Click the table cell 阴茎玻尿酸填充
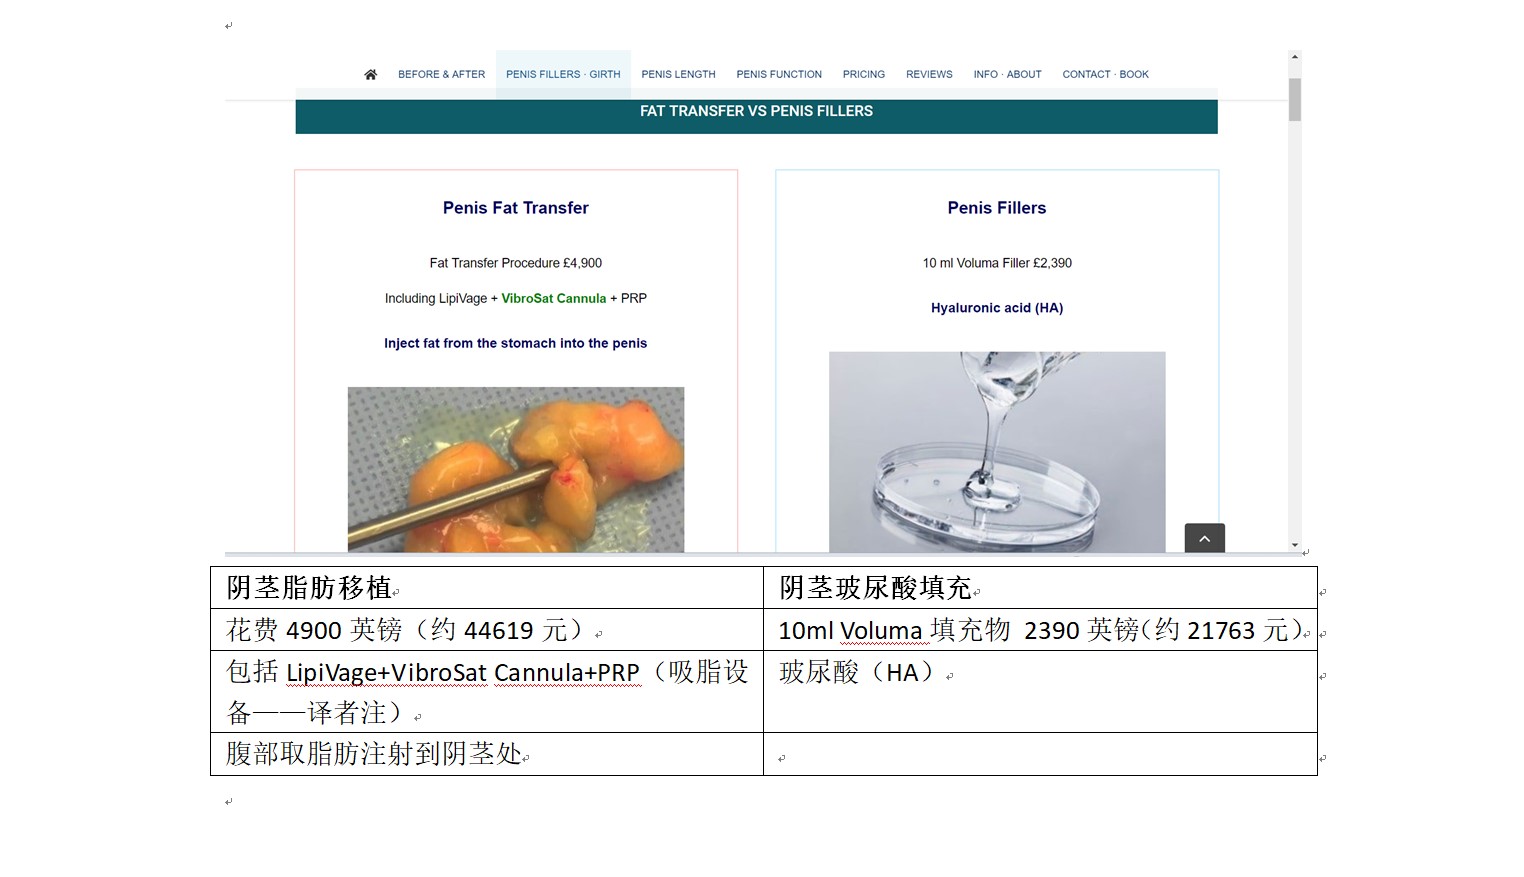Image resolution: width=1524 pixels, height=877 pixels. pos(1040,588)
